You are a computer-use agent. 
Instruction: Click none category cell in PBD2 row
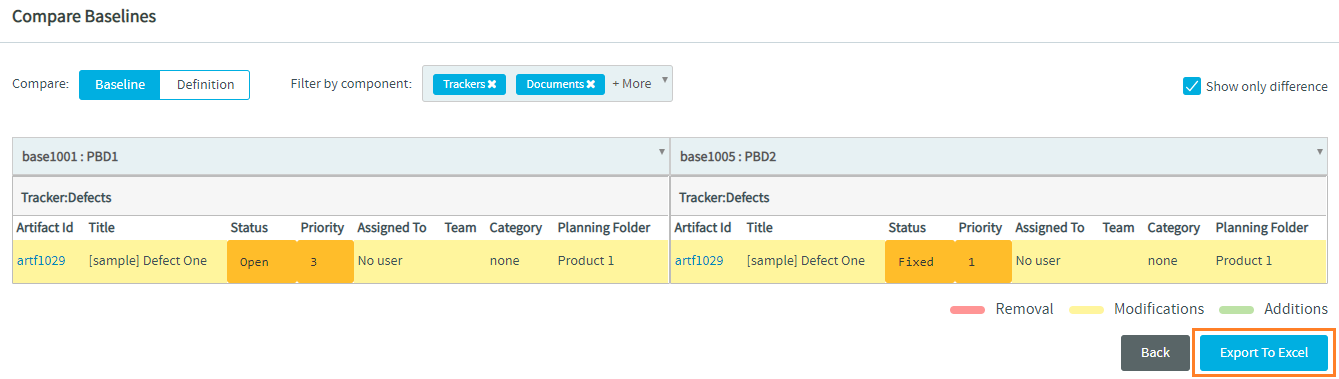pyautogui.click(x=1163, y=261)
